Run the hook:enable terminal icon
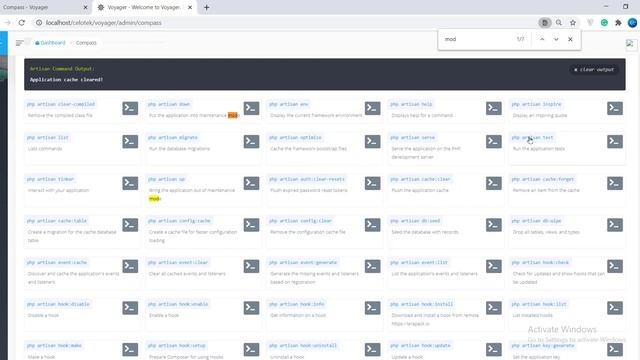 click(251, 308)
